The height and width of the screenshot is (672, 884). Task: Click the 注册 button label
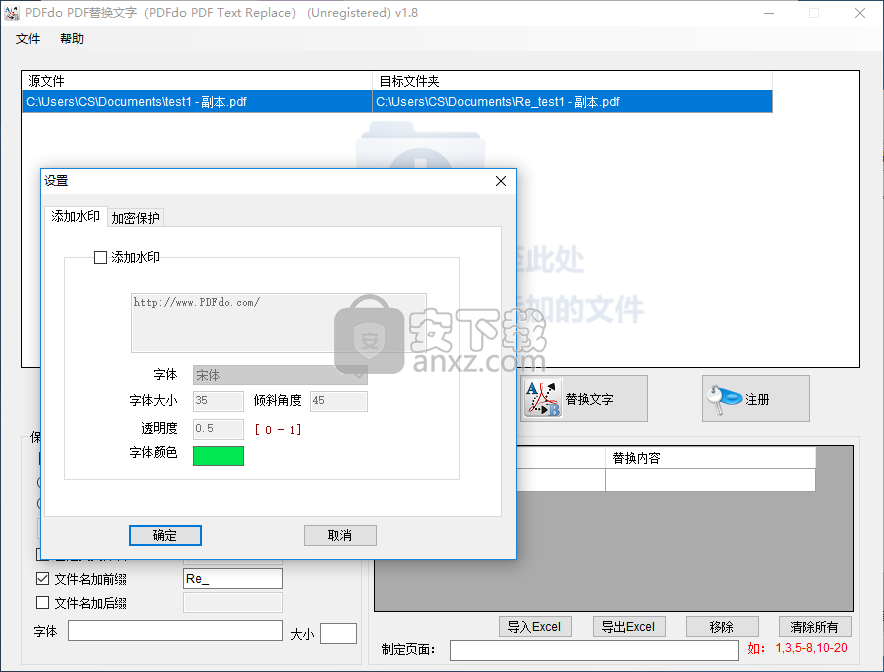click(757, 399)
